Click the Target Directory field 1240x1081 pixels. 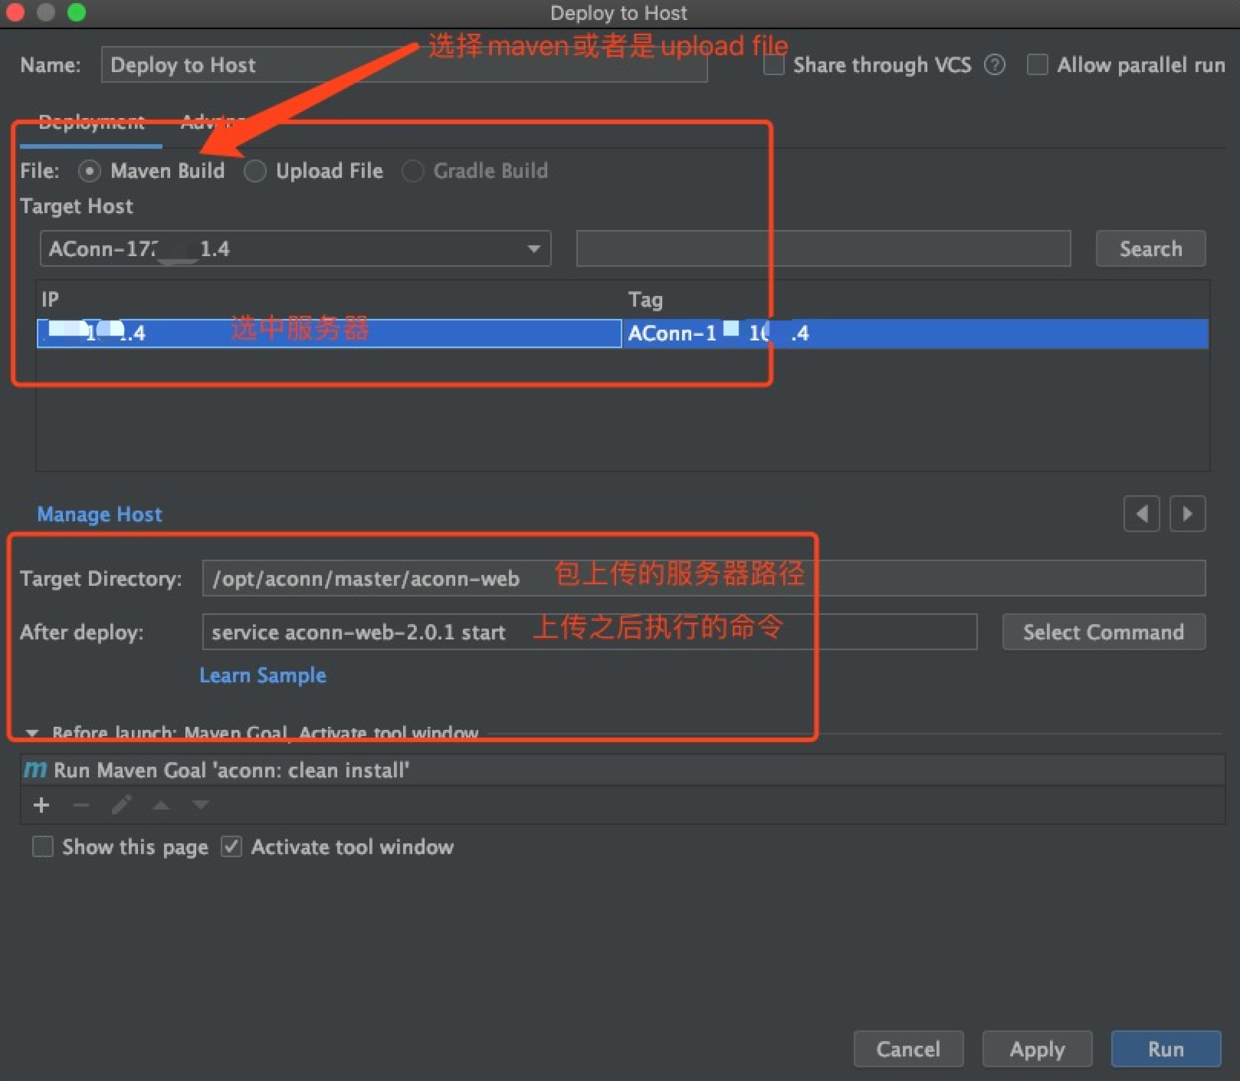pyautogui.click(x=703, y=578)
